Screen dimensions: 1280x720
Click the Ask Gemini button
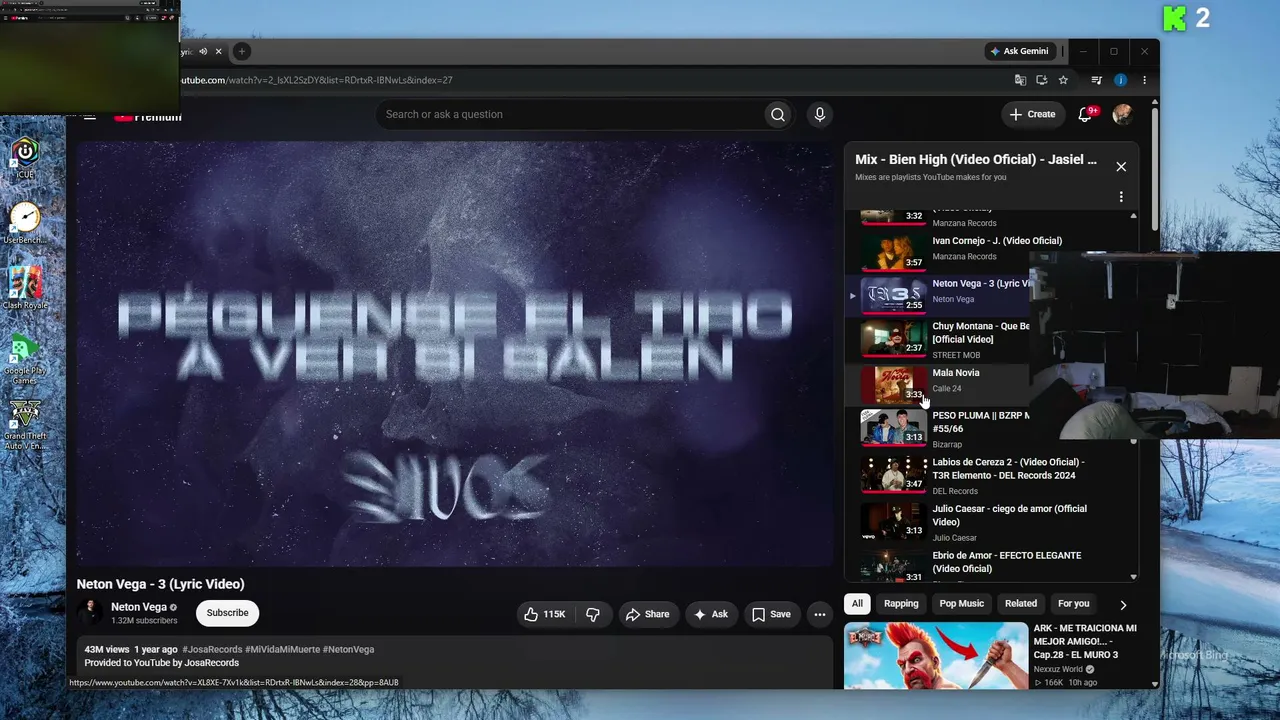tap(1021, 51)
